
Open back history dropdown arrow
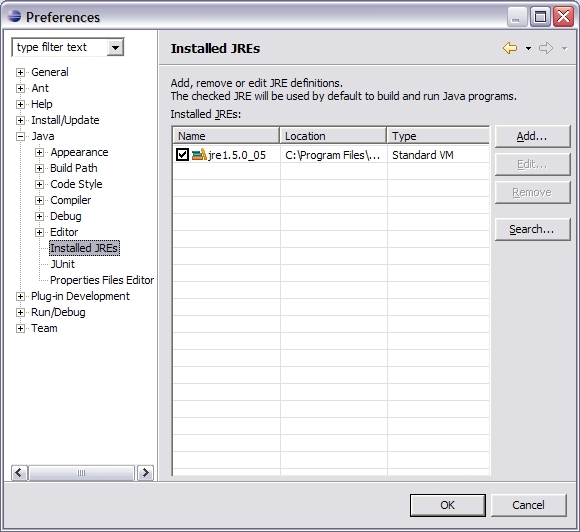pos(529,48)
